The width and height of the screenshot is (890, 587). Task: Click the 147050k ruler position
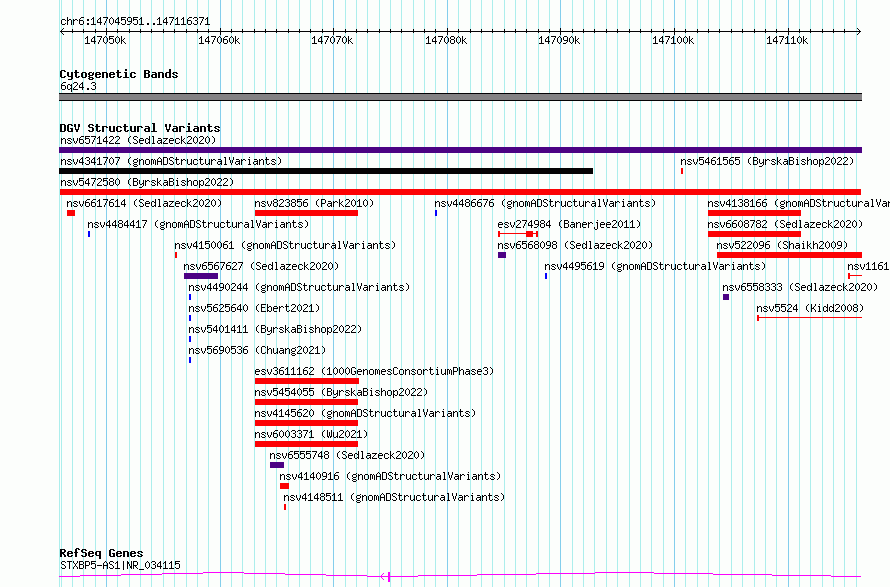tap(105, 40)
